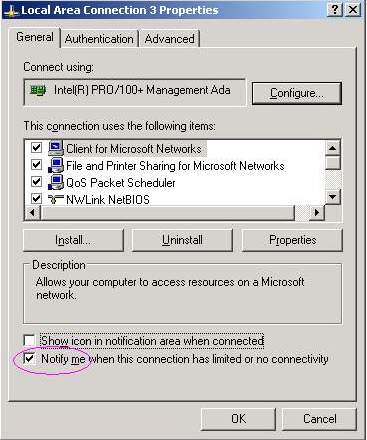Uncheck Client for Microsoft Networks checkbox

point(36,147)
